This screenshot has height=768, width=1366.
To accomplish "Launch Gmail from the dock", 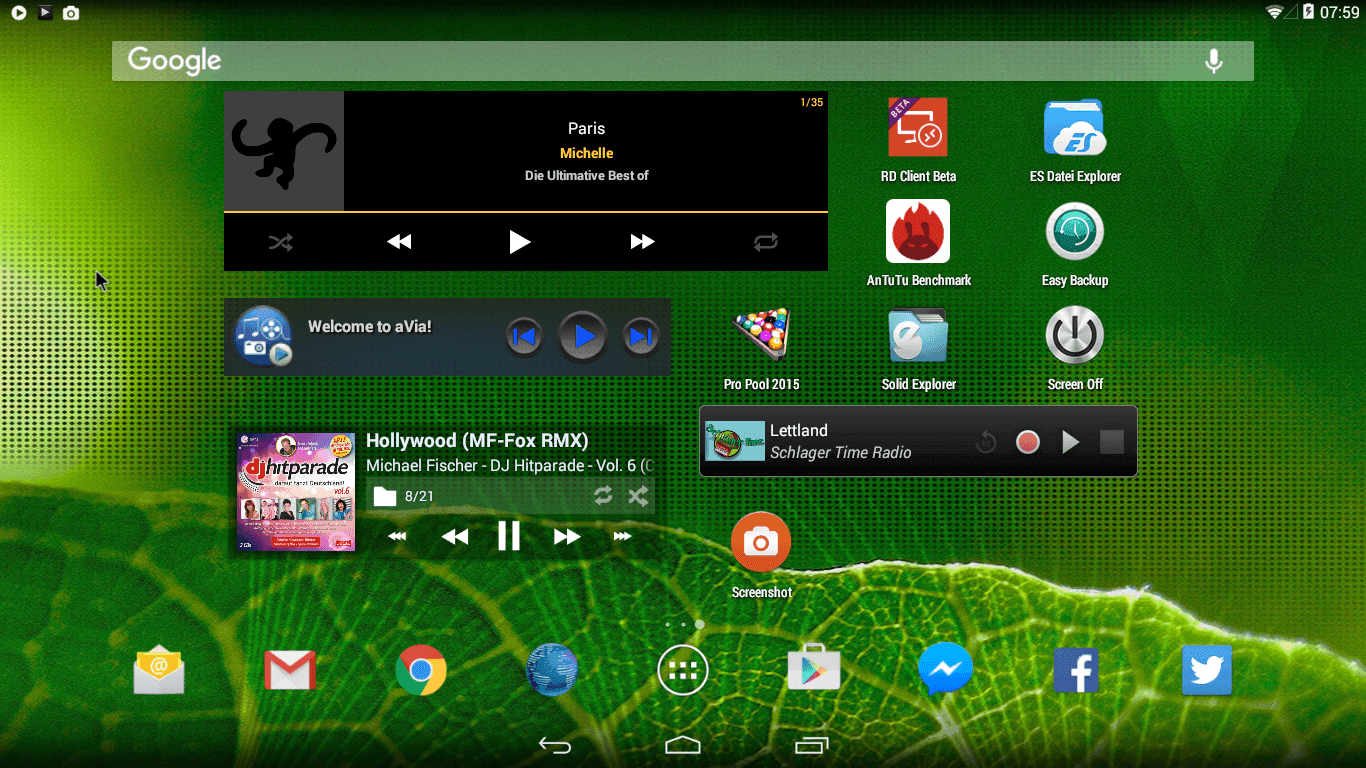I will pyautogui.click(x=290, y=670).
